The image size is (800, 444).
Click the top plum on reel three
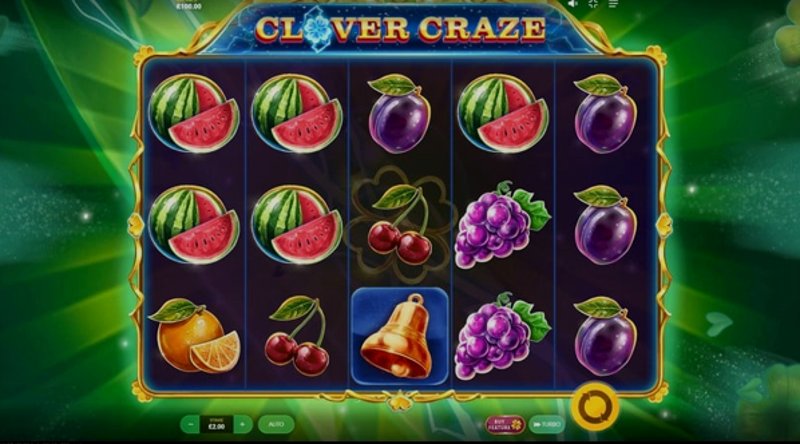point(399,113)
